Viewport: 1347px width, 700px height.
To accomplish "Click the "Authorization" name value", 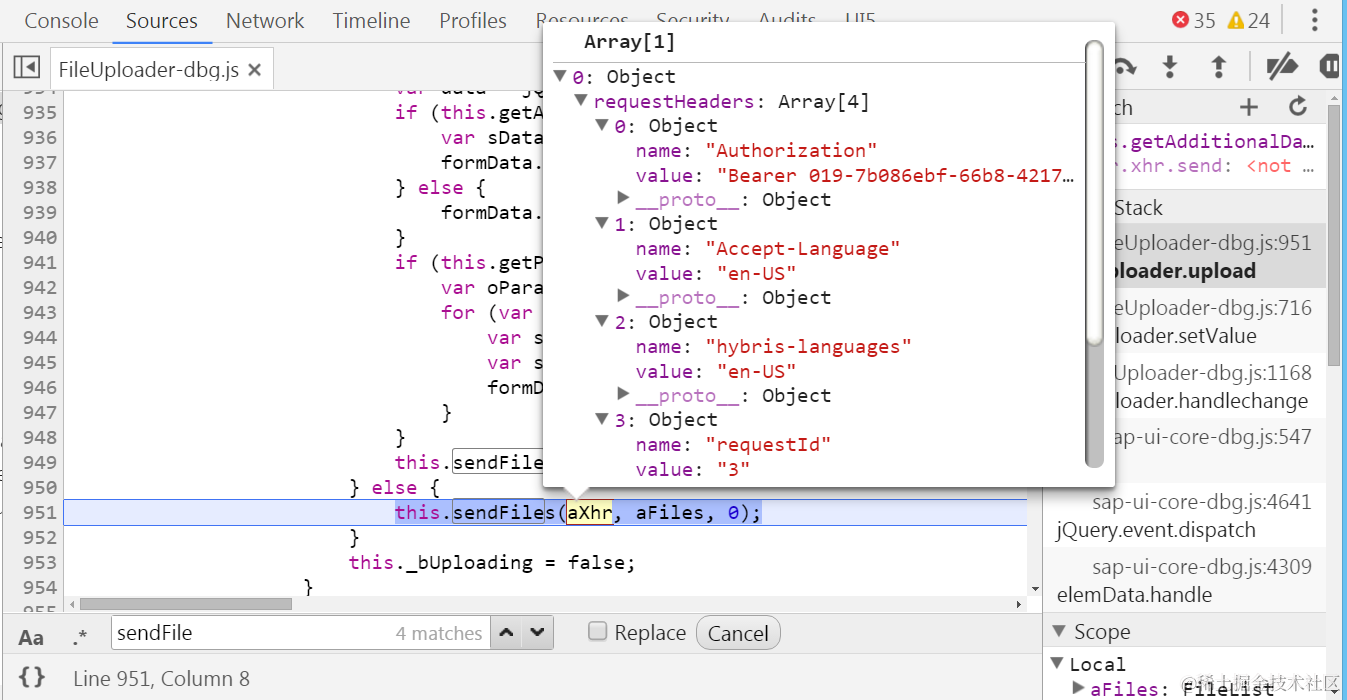I will click(791, 150).
